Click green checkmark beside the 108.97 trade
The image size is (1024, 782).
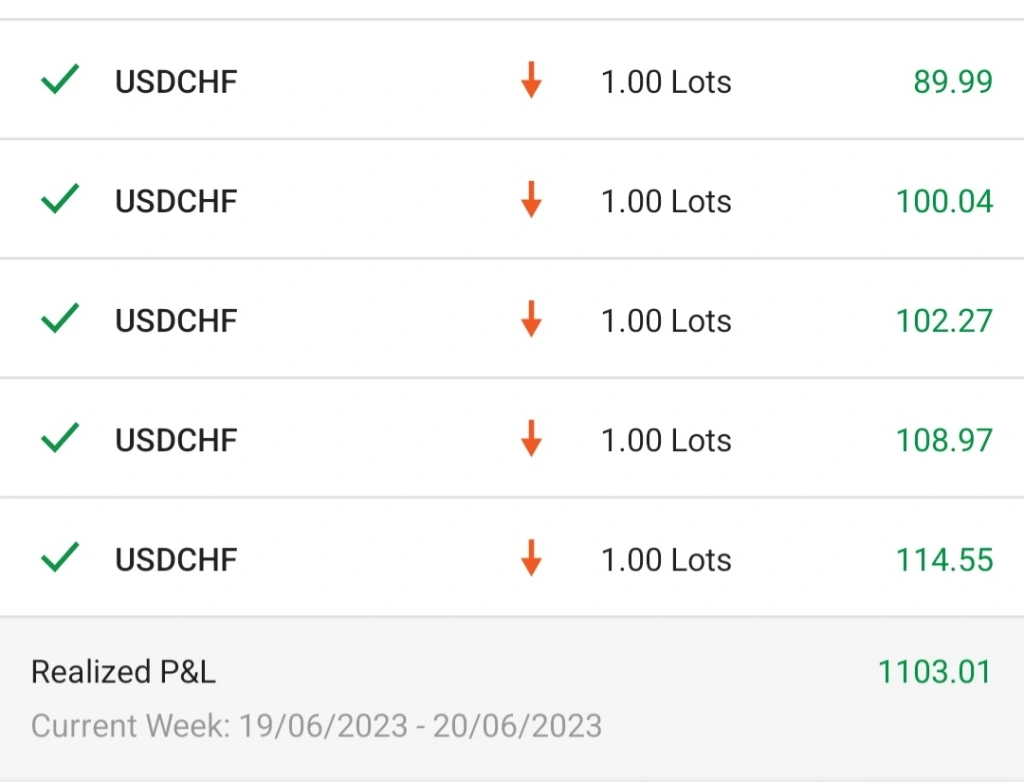60,438
